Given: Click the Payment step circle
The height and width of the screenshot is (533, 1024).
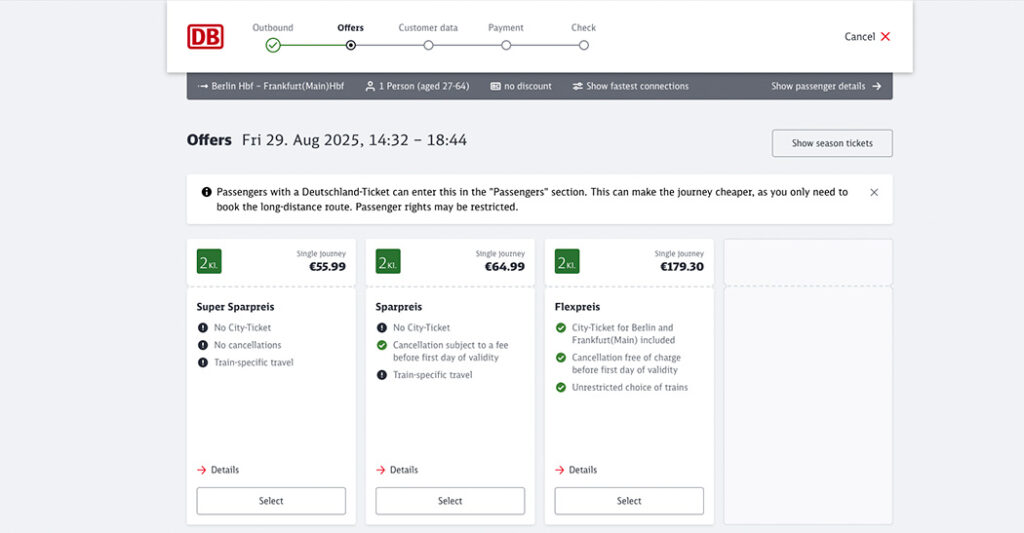Looking at the screenshot, I should (x=506, y=45).
